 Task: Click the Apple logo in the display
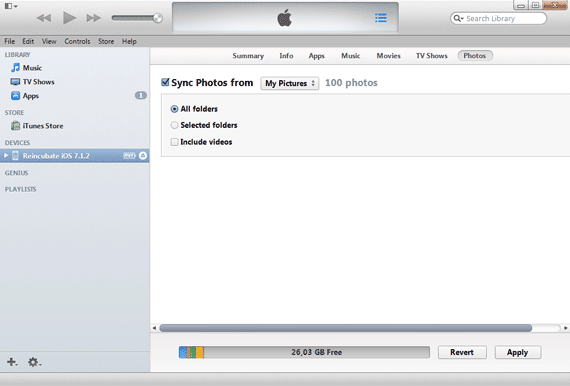point(285,18)
